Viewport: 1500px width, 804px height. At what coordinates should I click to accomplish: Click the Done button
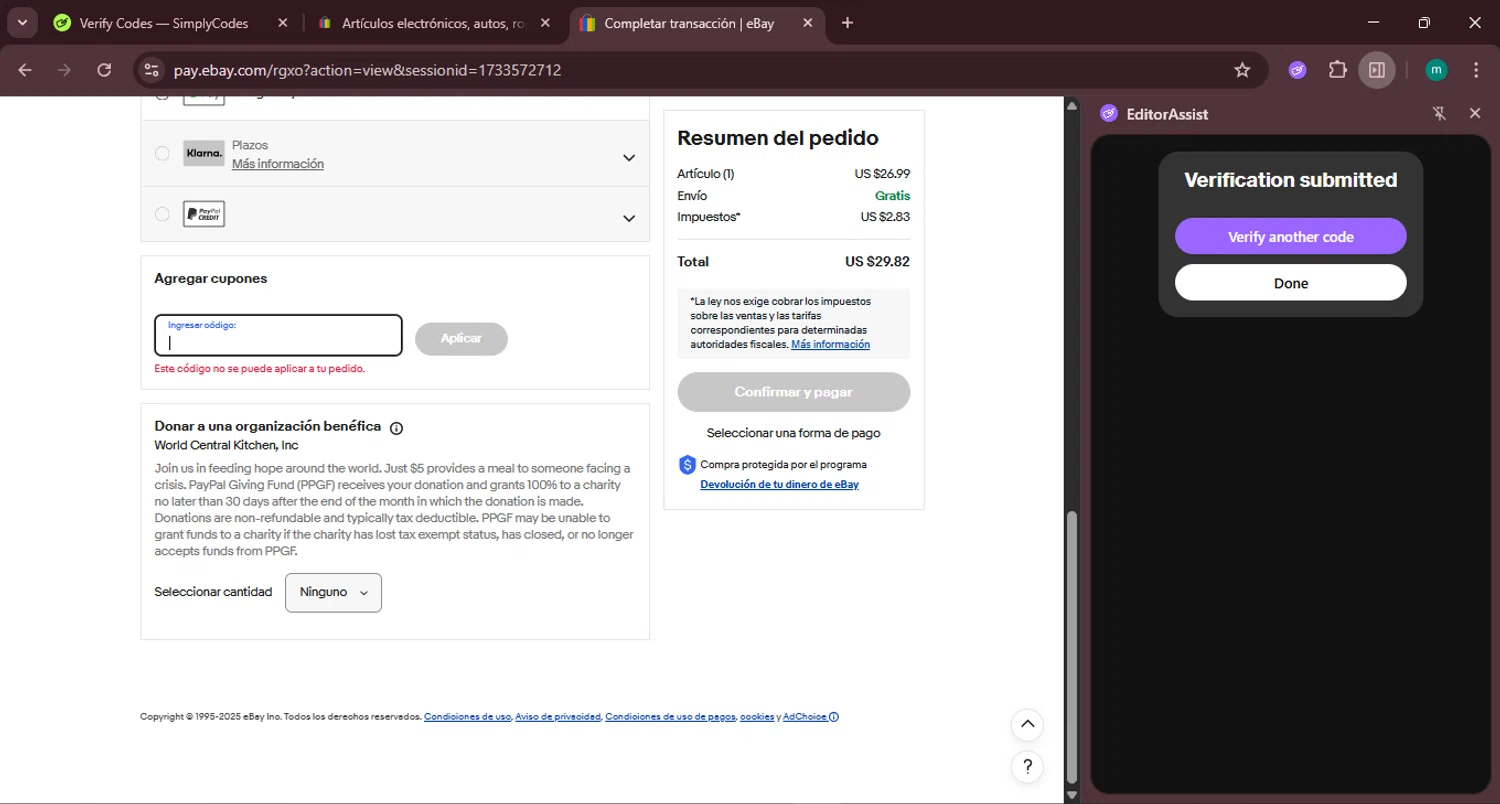[x=1290, y=283]
